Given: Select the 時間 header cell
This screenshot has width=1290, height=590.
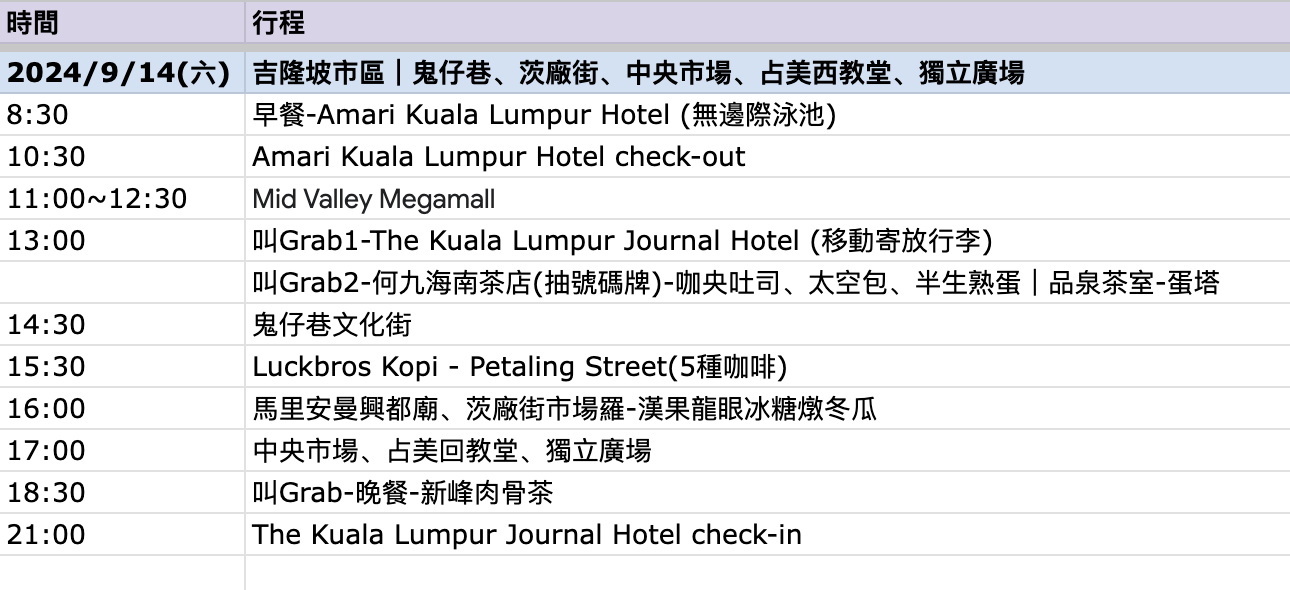Looking at the screenshot, I should pos(122,22).
